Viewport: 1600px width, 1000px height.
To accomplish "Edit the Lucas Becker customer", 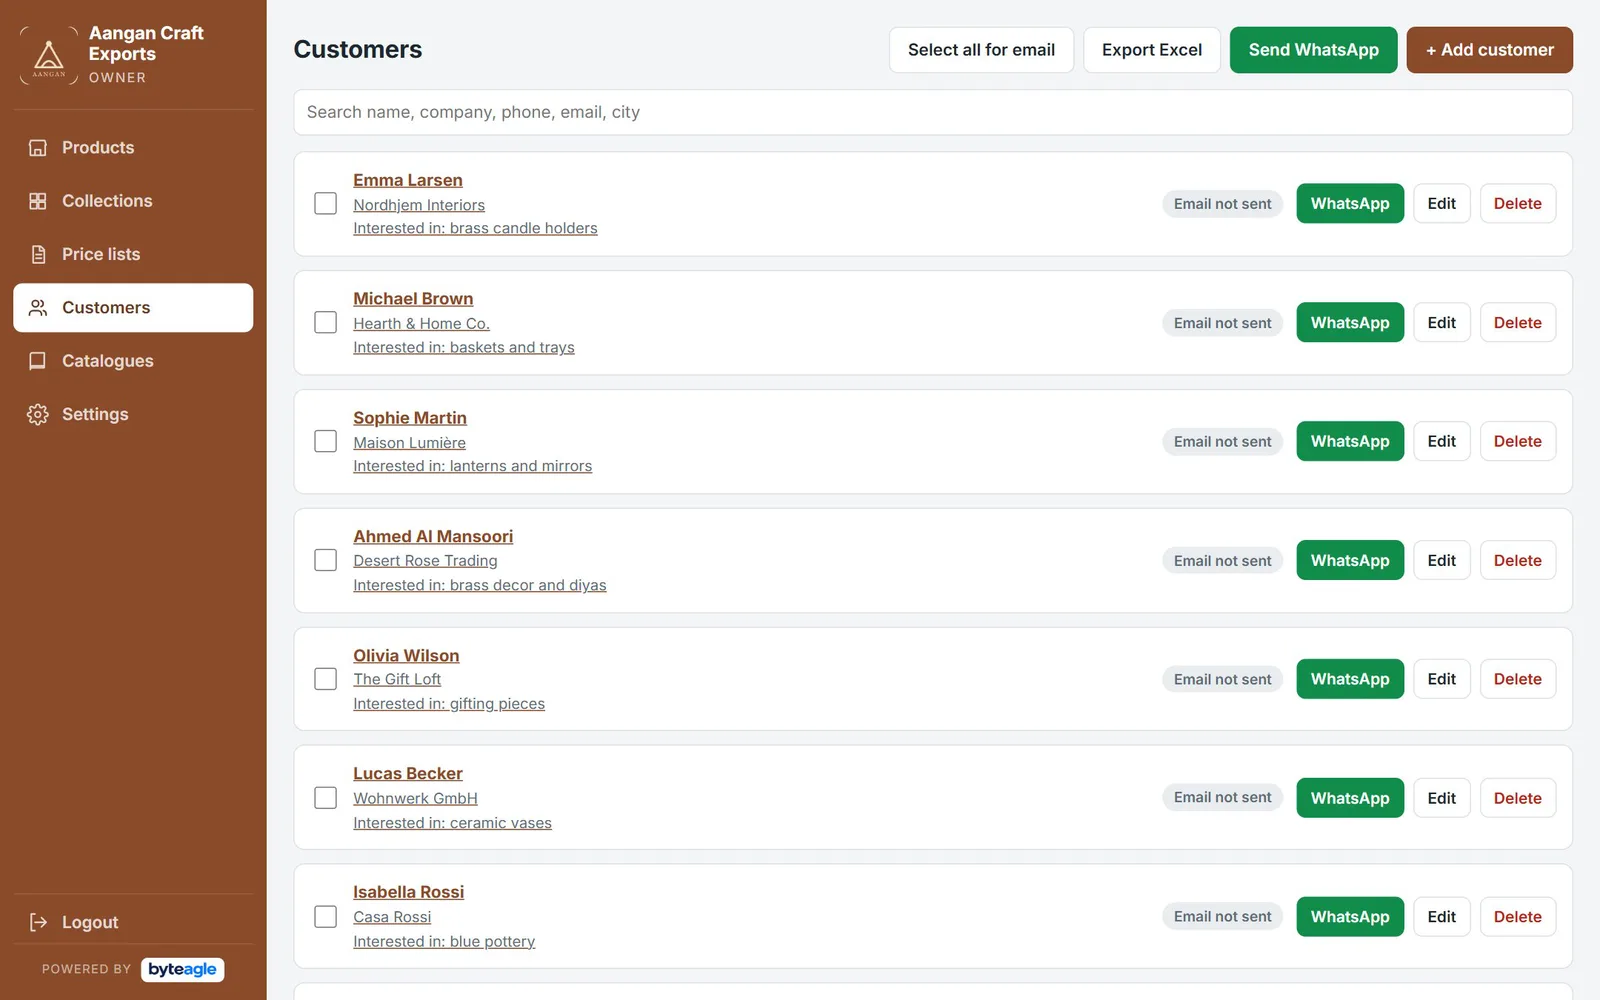I will tap(1441, 798).
